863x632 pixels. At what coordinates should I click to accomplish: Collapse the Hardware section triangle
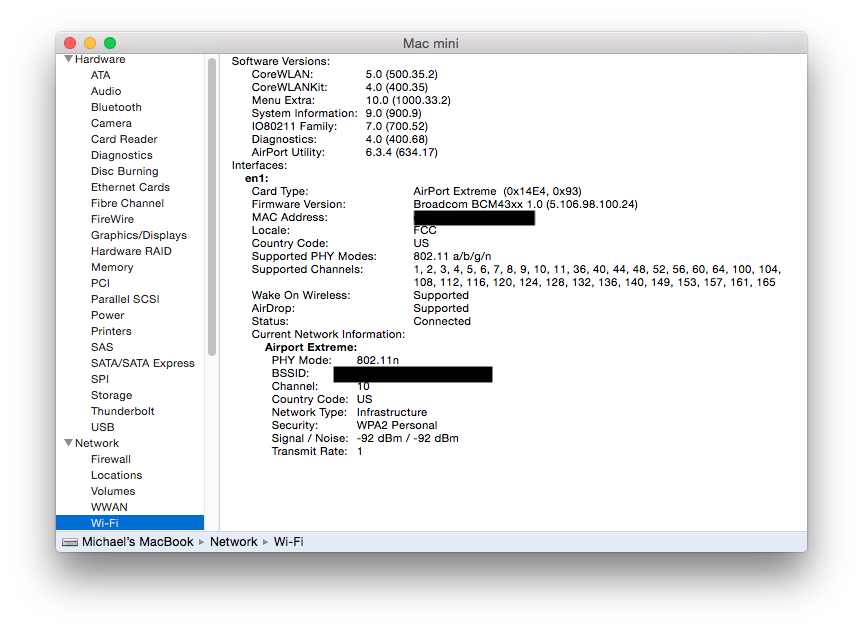pyautogui.click(x=68, y=59)
